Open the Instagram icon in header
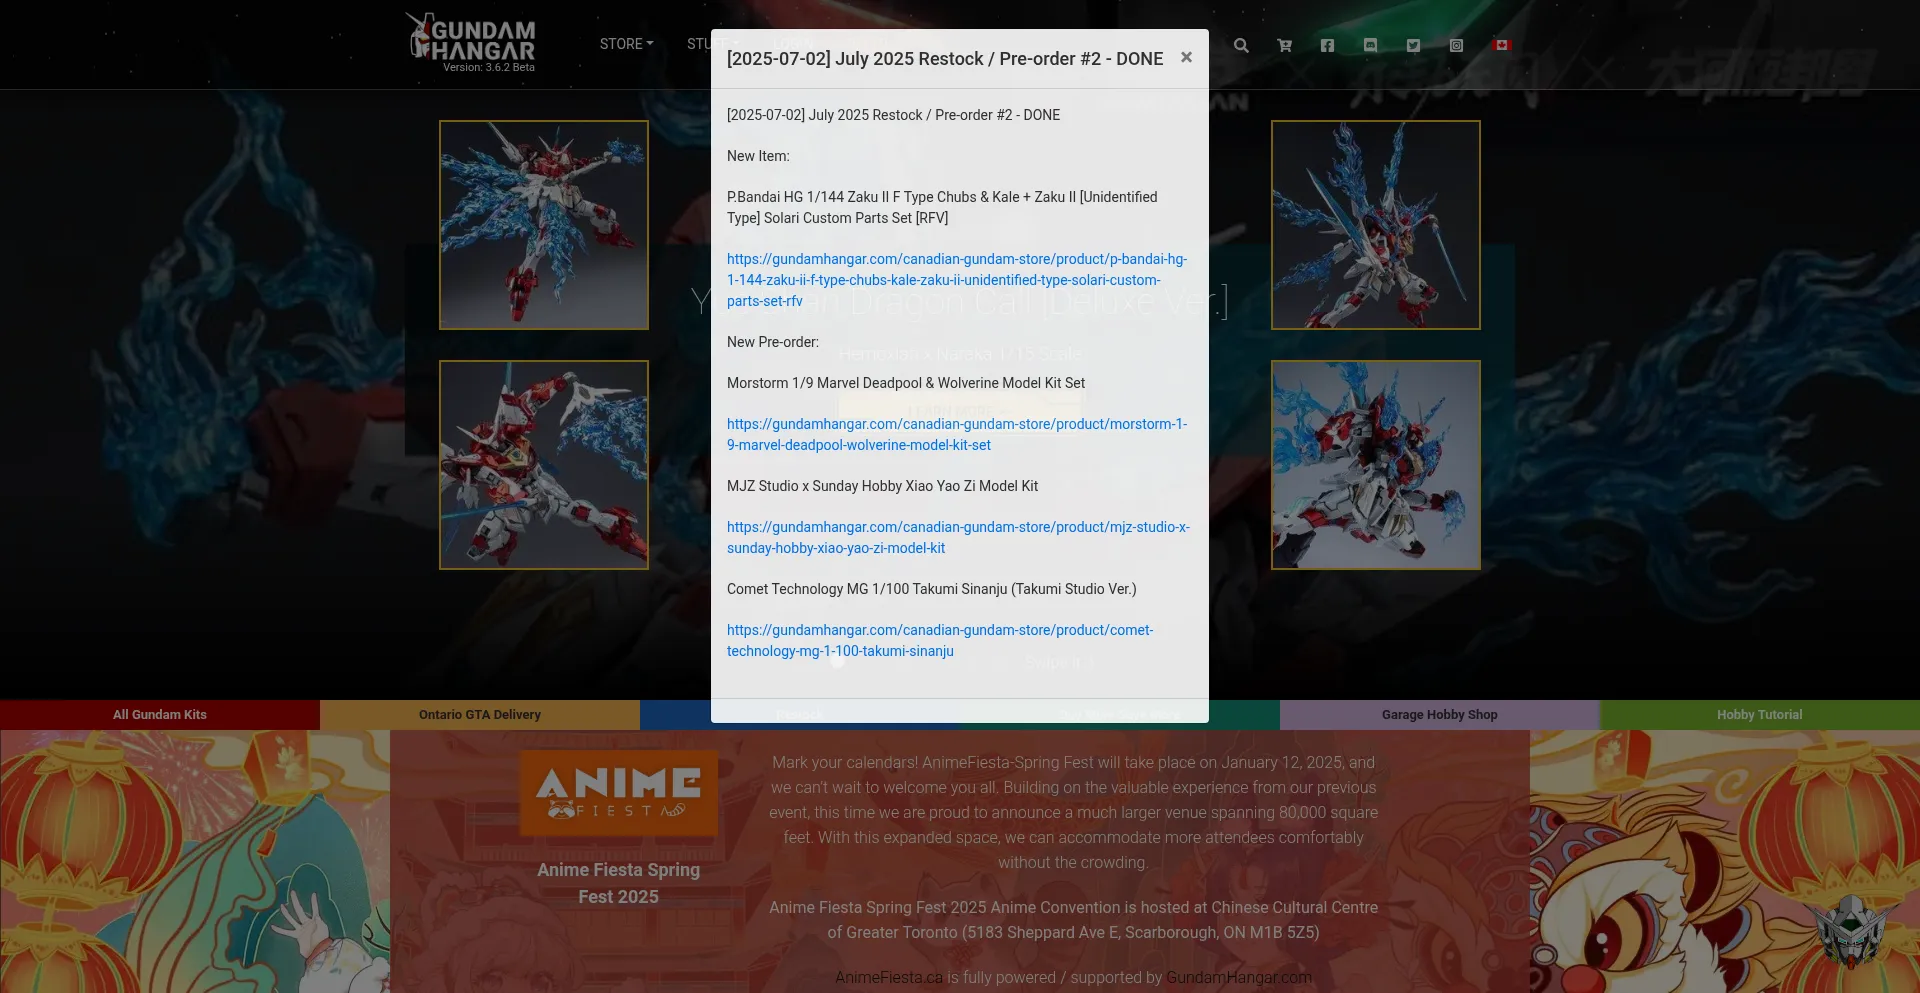The height and width of the screenshot is (993, 1920). coord(1456,45)
